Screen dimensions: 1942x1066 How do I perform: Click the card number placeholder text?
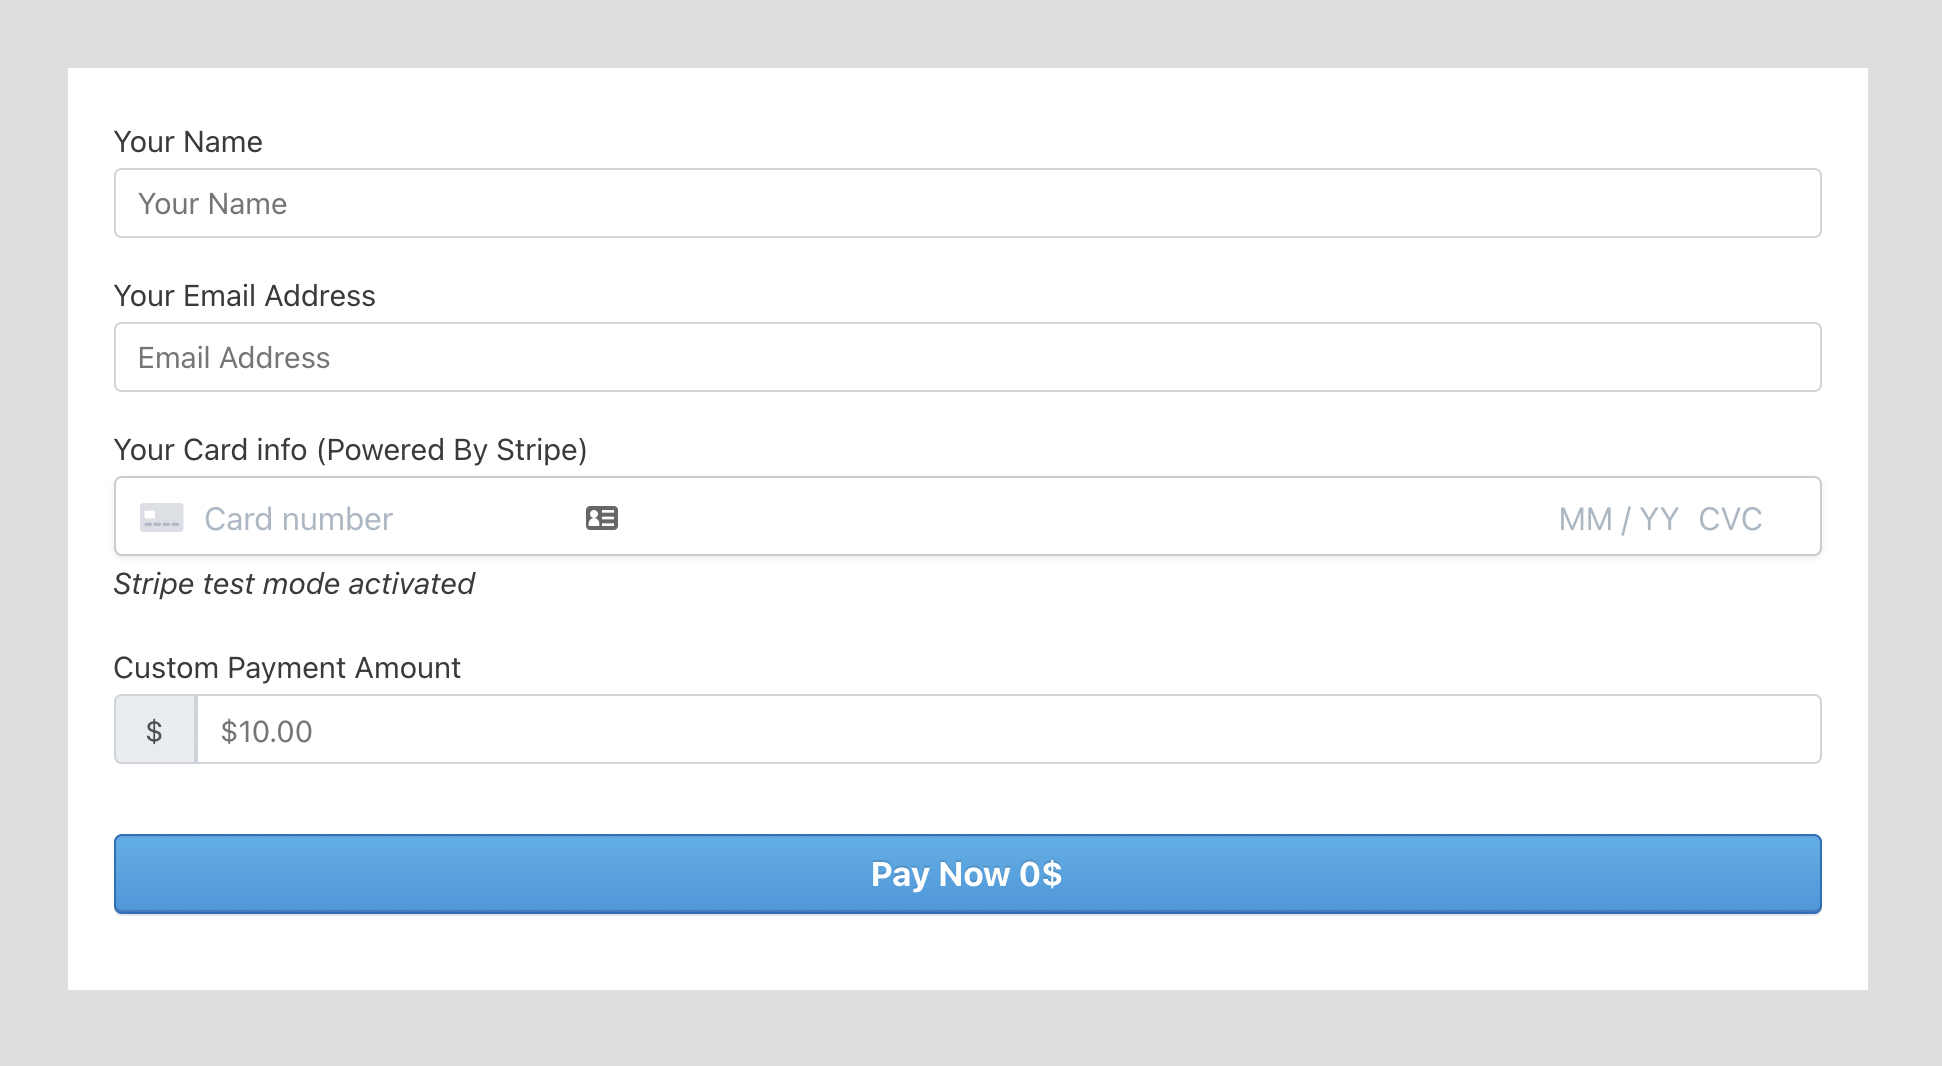point(297,518)
